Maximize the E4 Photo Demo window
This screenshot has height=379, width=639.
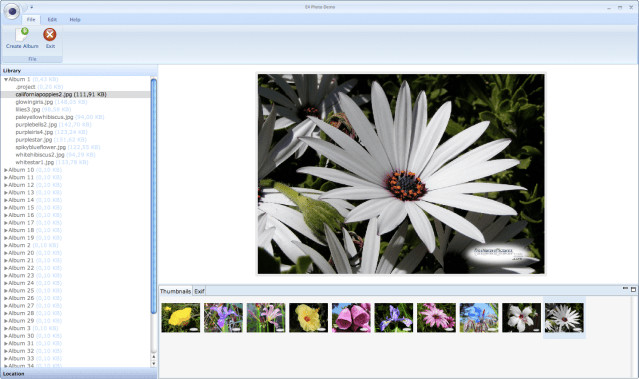[x=620, y=7]
